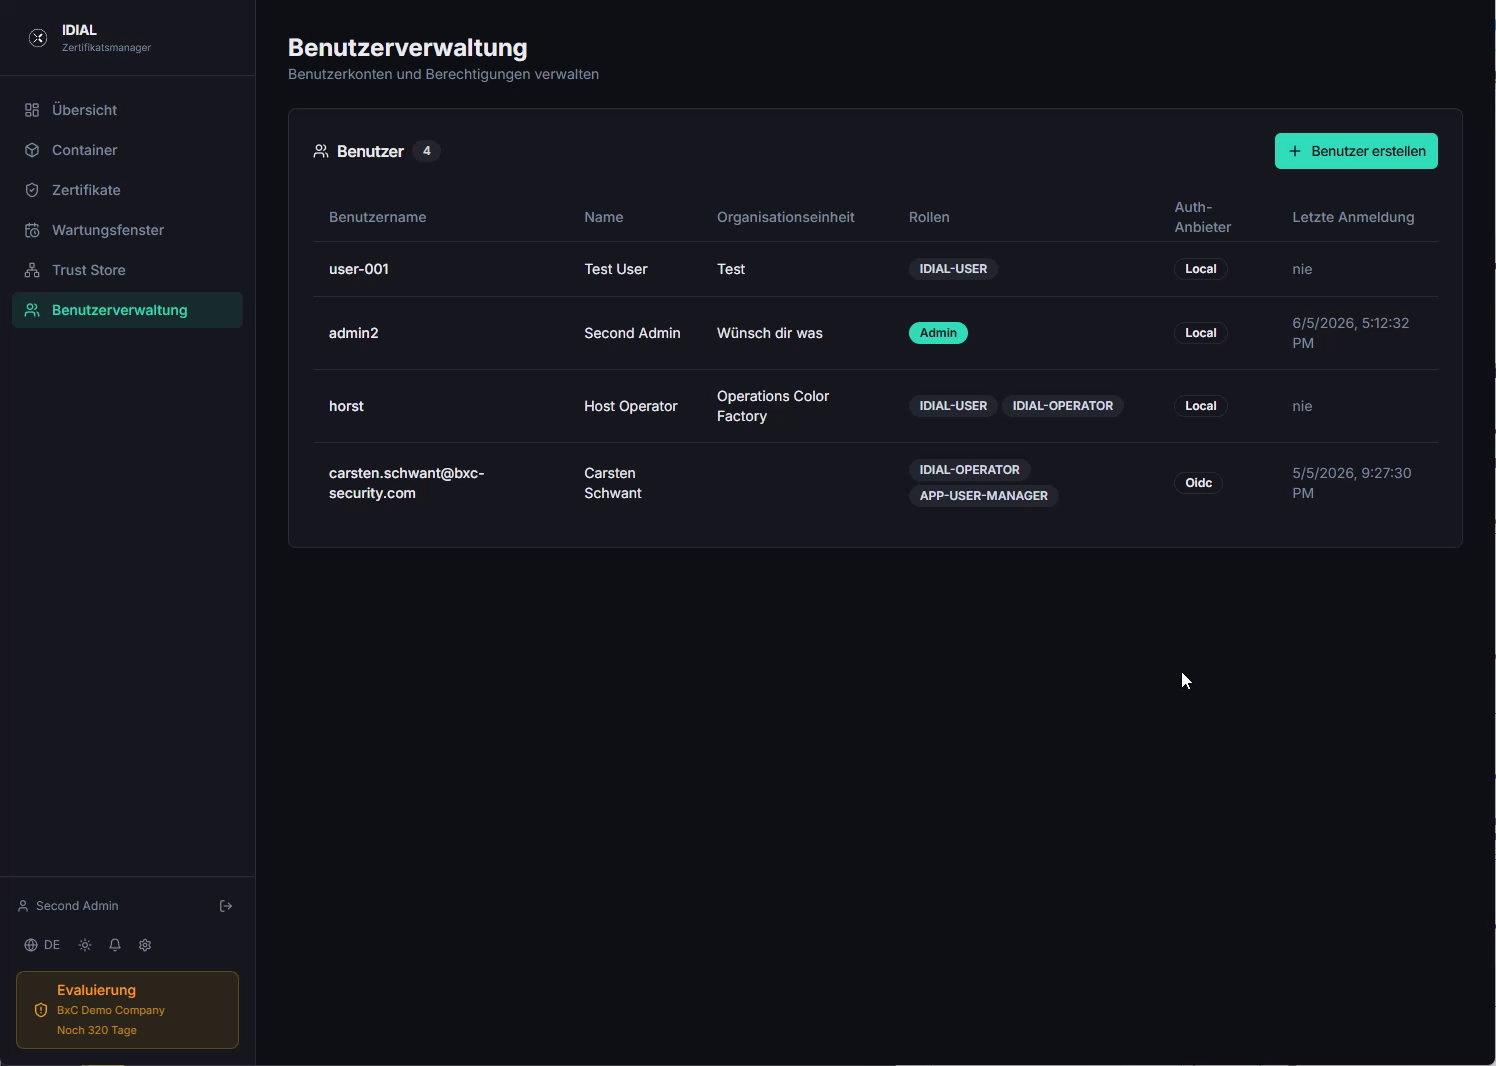Click the Zertifikate shield icon
This screenshot has width=1496, height=1066.
32,190
